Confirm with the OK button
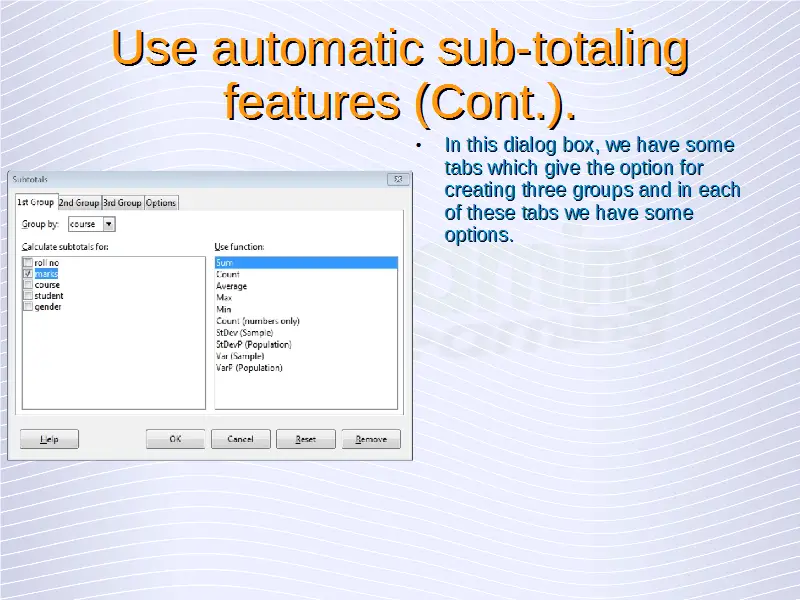 175,439
